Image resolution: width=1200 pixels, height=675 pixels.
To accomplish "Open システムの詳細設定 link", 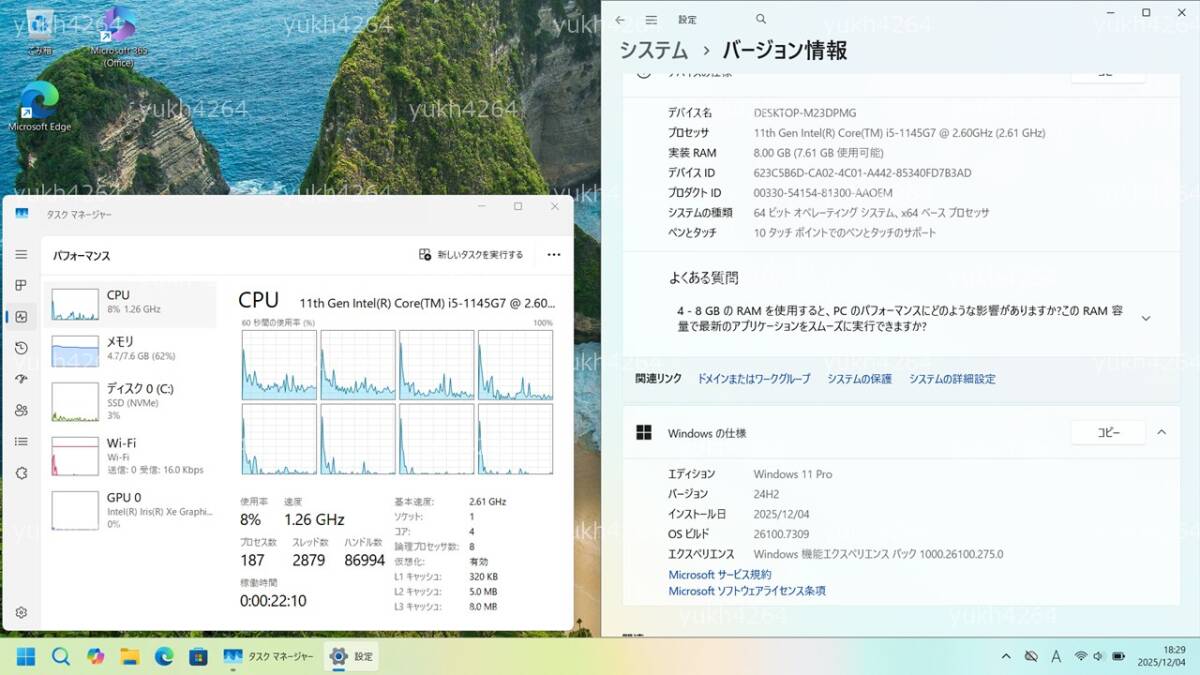I will 952,379.
